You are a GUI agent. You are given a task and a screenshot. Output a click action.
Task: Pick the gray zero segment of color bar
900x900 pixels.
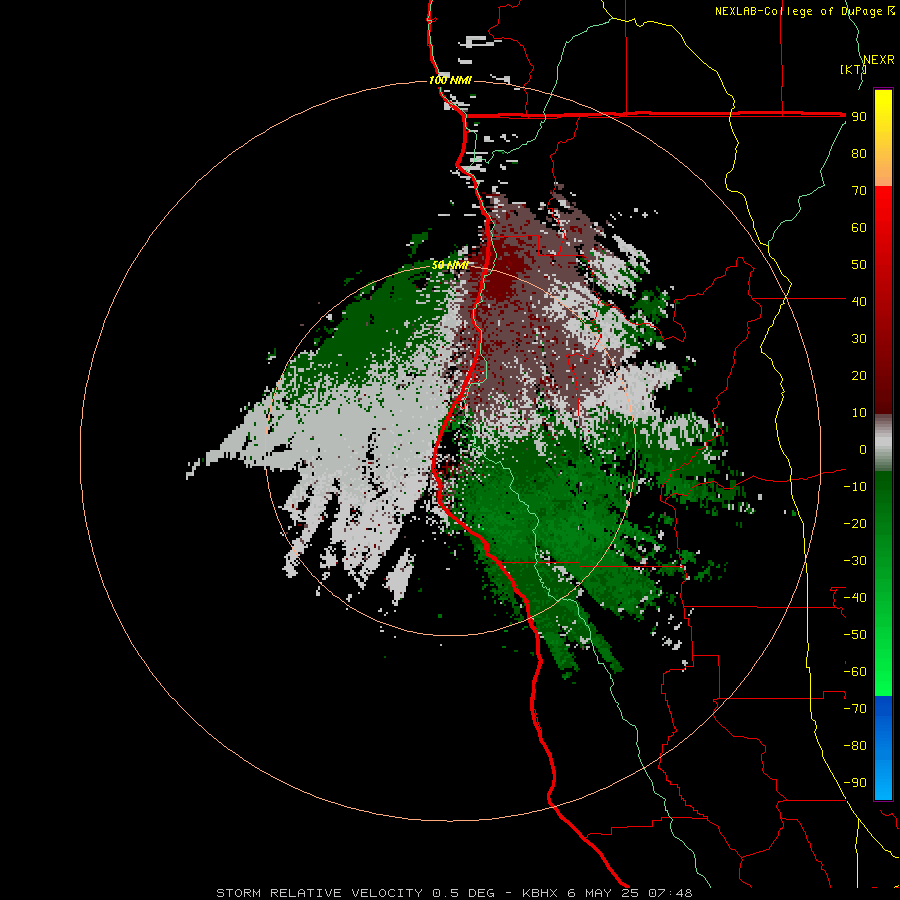coord(883,443)
